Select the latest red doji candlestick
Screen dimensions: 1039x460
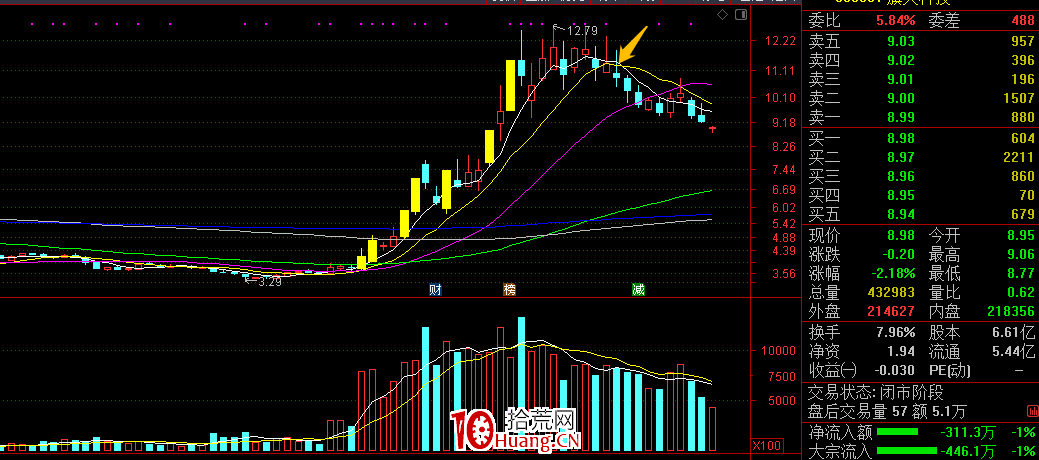point(712,129)
